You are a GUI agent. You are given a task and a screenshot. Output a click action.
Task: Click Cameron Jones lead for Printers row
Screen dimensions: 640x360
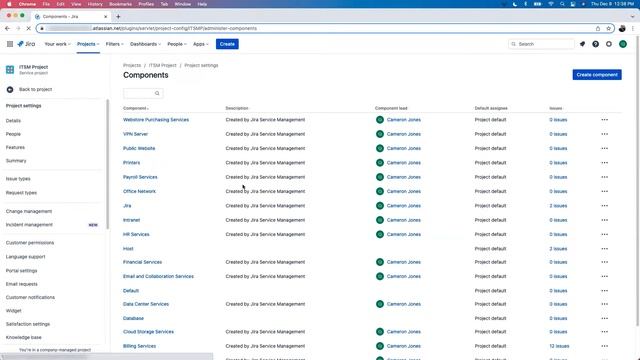pos(403,163)
